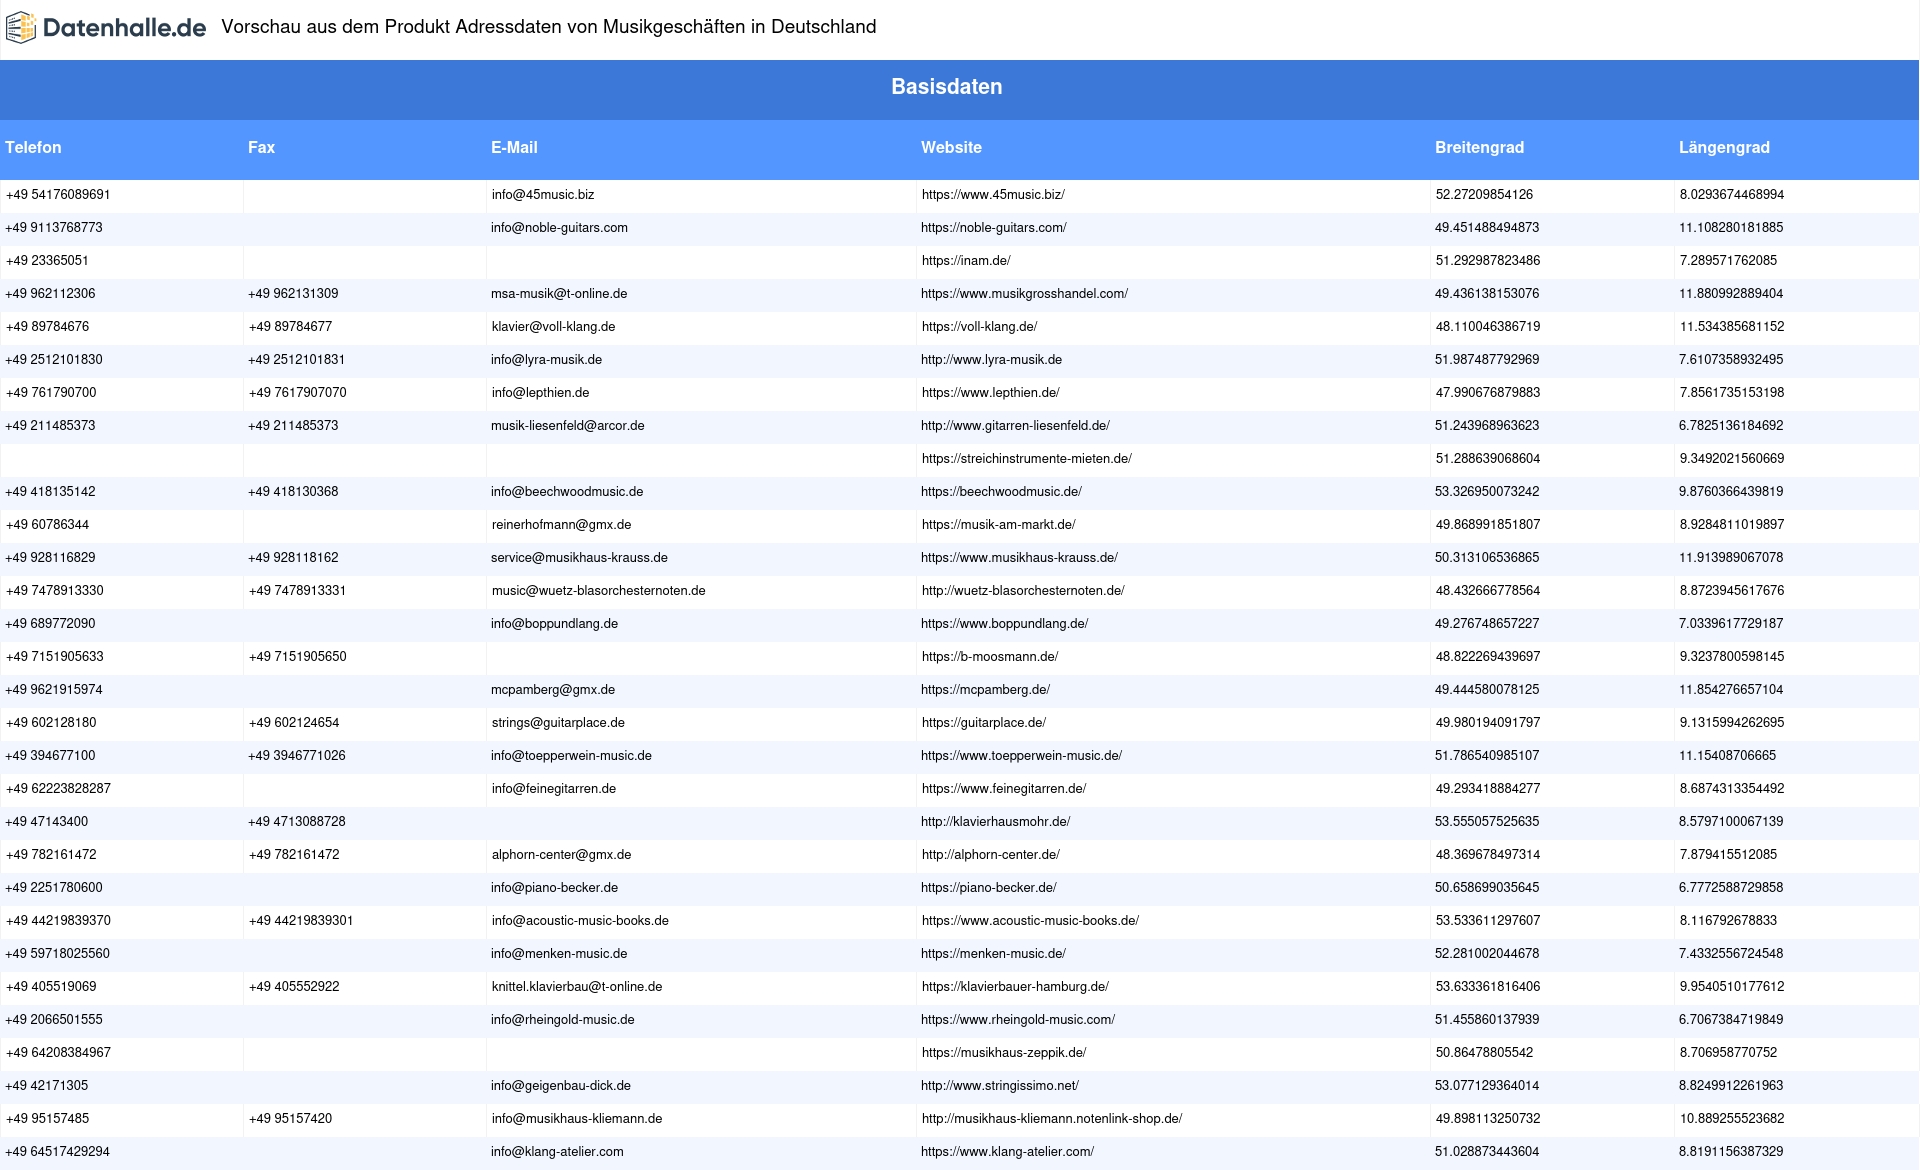The width and height of the screenshot is (1920, 1170).
Task: Click email info@45music.biz
Action: (x=543, y=195)
